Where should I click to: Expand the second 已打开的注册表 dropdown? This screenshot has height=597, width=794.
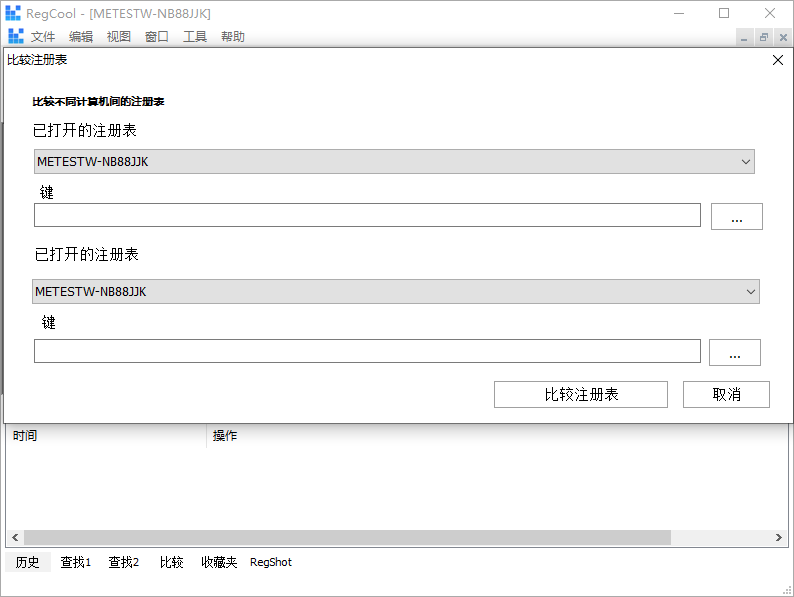pyautogui.click(x=395, y=292)
